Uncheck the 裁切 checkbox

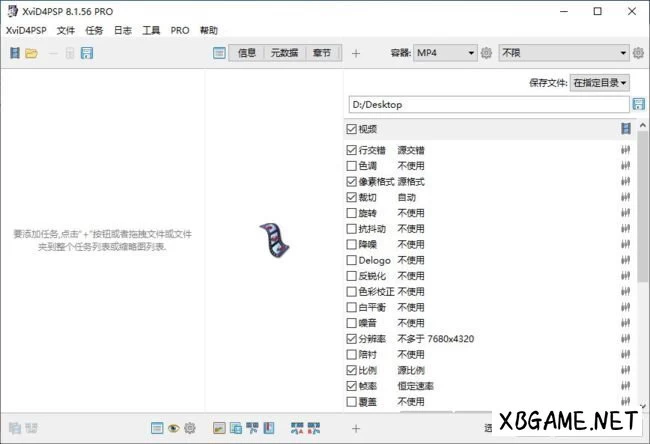[350, 197]
